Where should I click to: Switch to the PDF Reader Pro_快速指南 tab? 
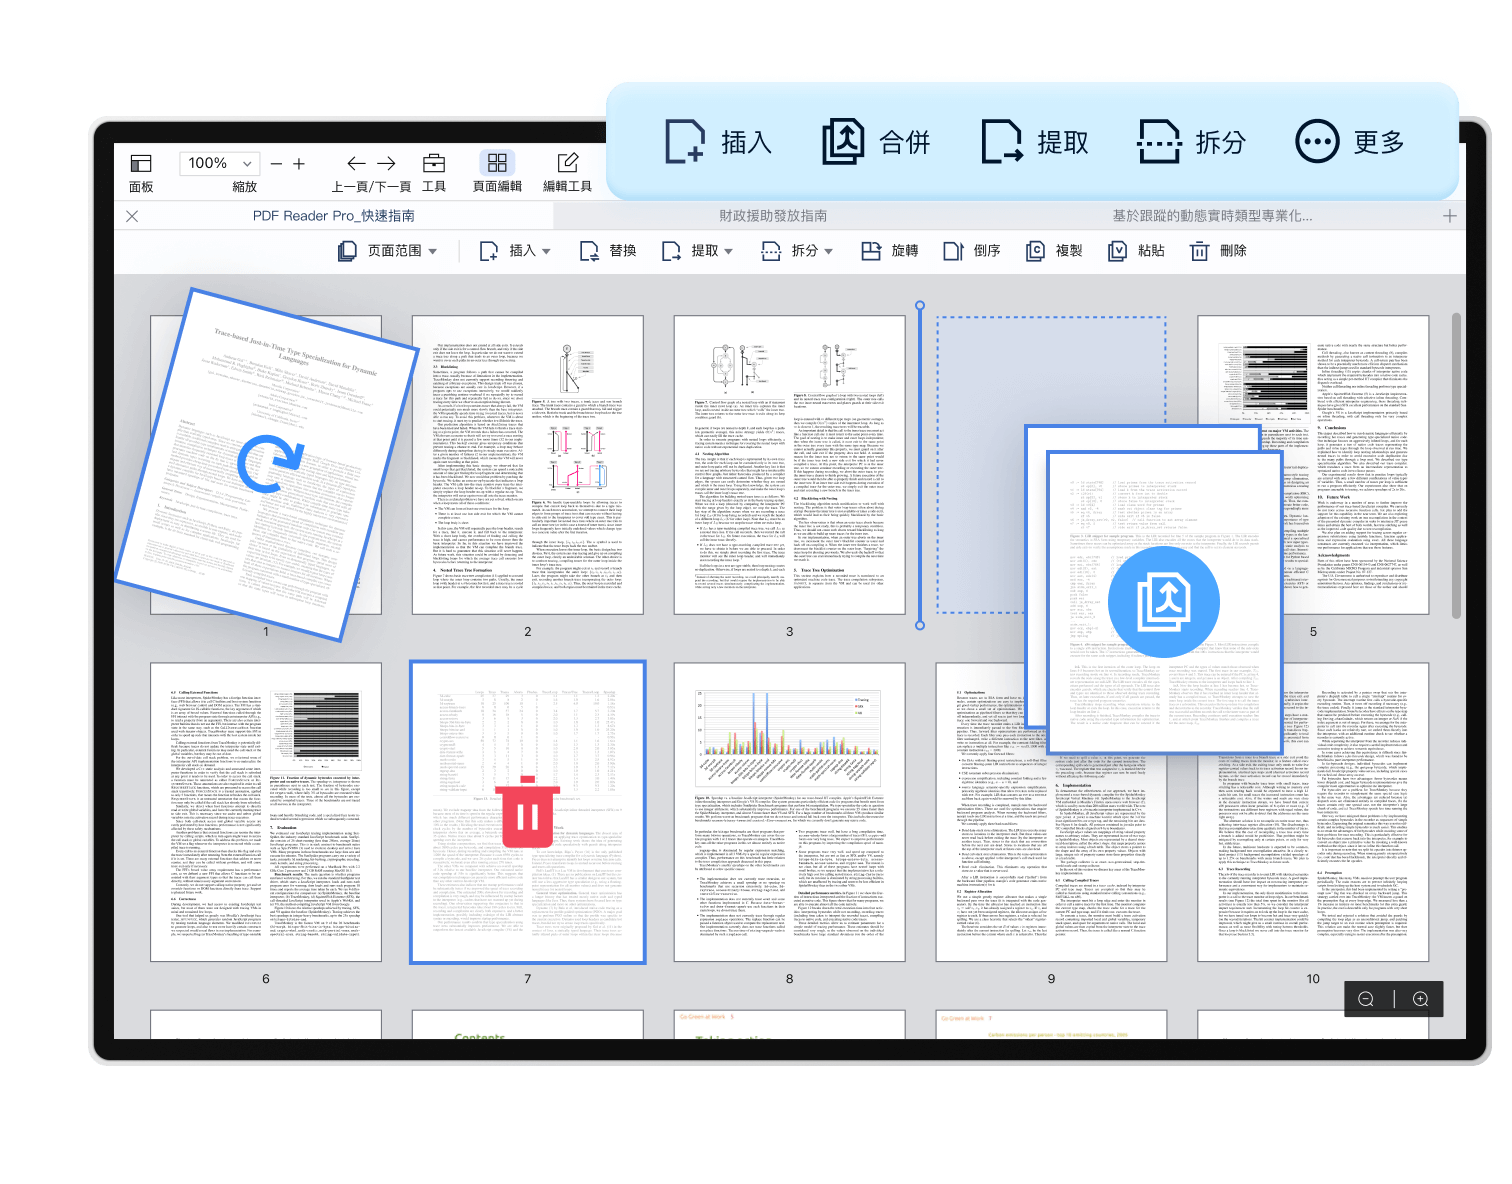point(333,216)
